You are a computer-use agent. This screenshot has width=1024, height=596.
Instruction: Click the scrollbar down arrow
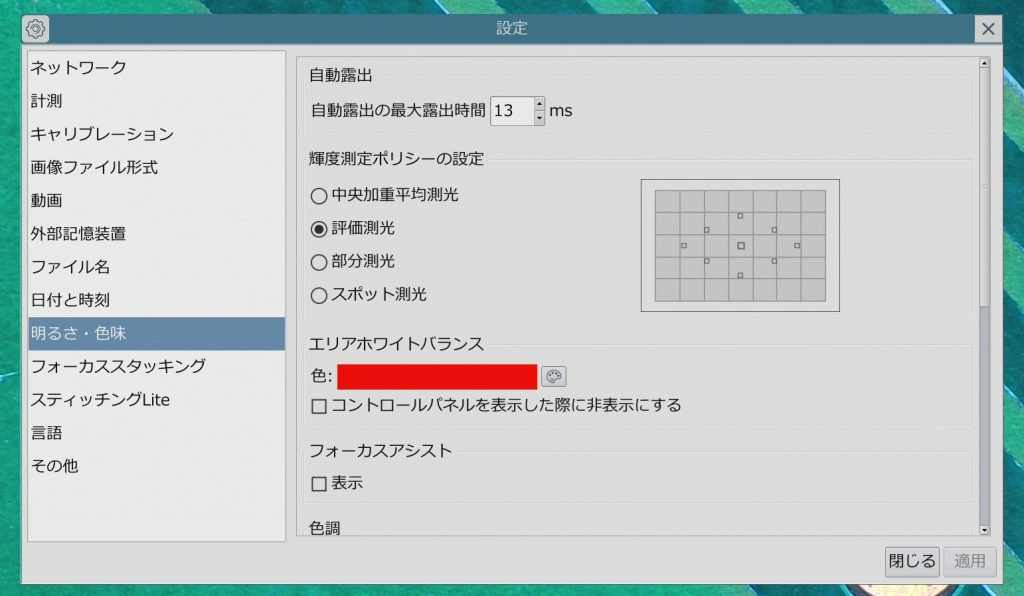pyautogui.click(x=984, y=529)
